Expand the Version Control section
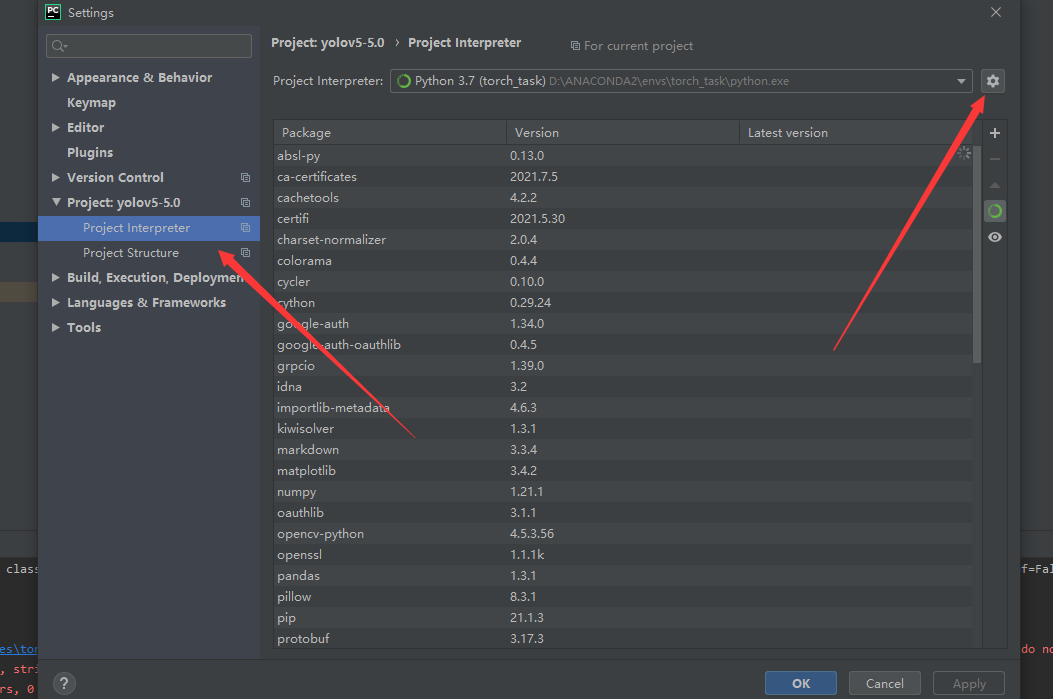This screenshot has width=1053, height=699. [56, 177]
